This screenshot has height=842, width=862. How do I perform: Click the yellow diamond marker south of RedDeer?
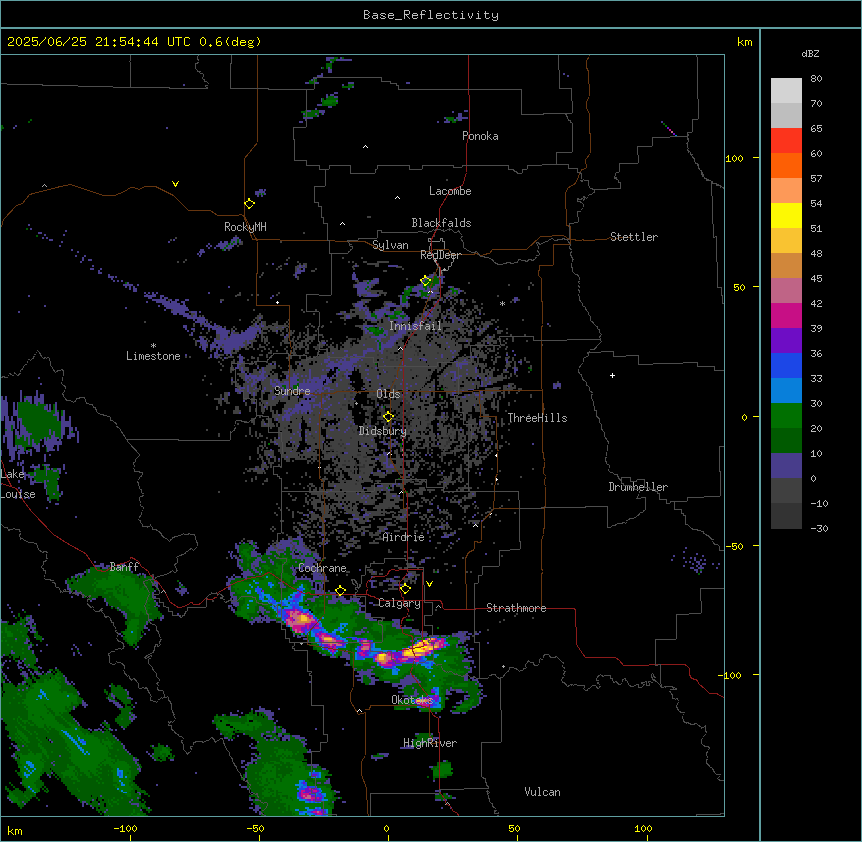tap(426, 281)
